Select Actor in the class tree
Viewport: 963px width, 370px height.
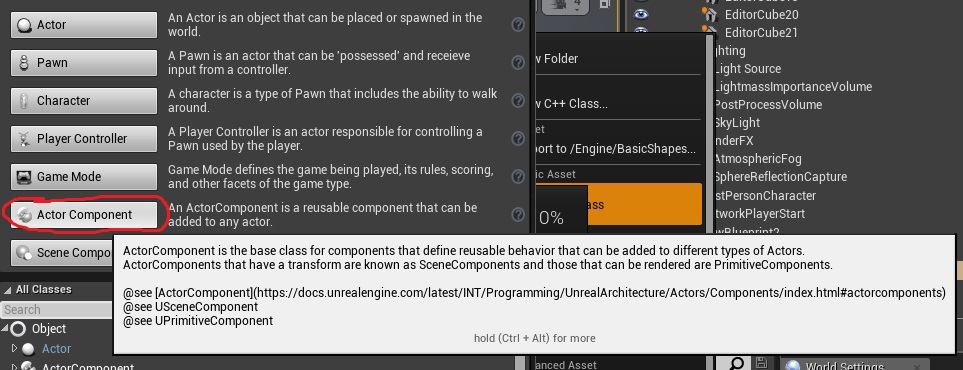pos(57,348)
